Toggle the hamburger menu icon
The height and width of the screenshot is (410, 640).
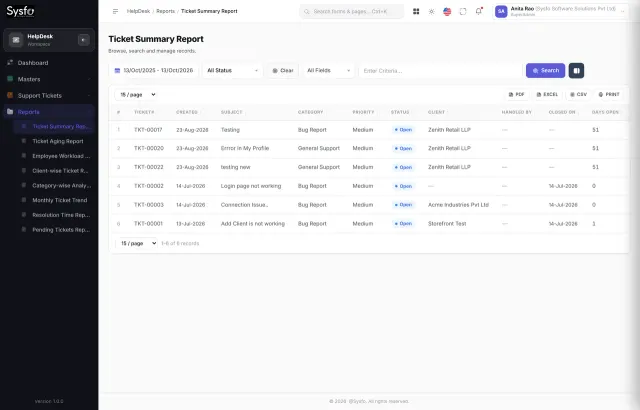(x=116, y=11)
